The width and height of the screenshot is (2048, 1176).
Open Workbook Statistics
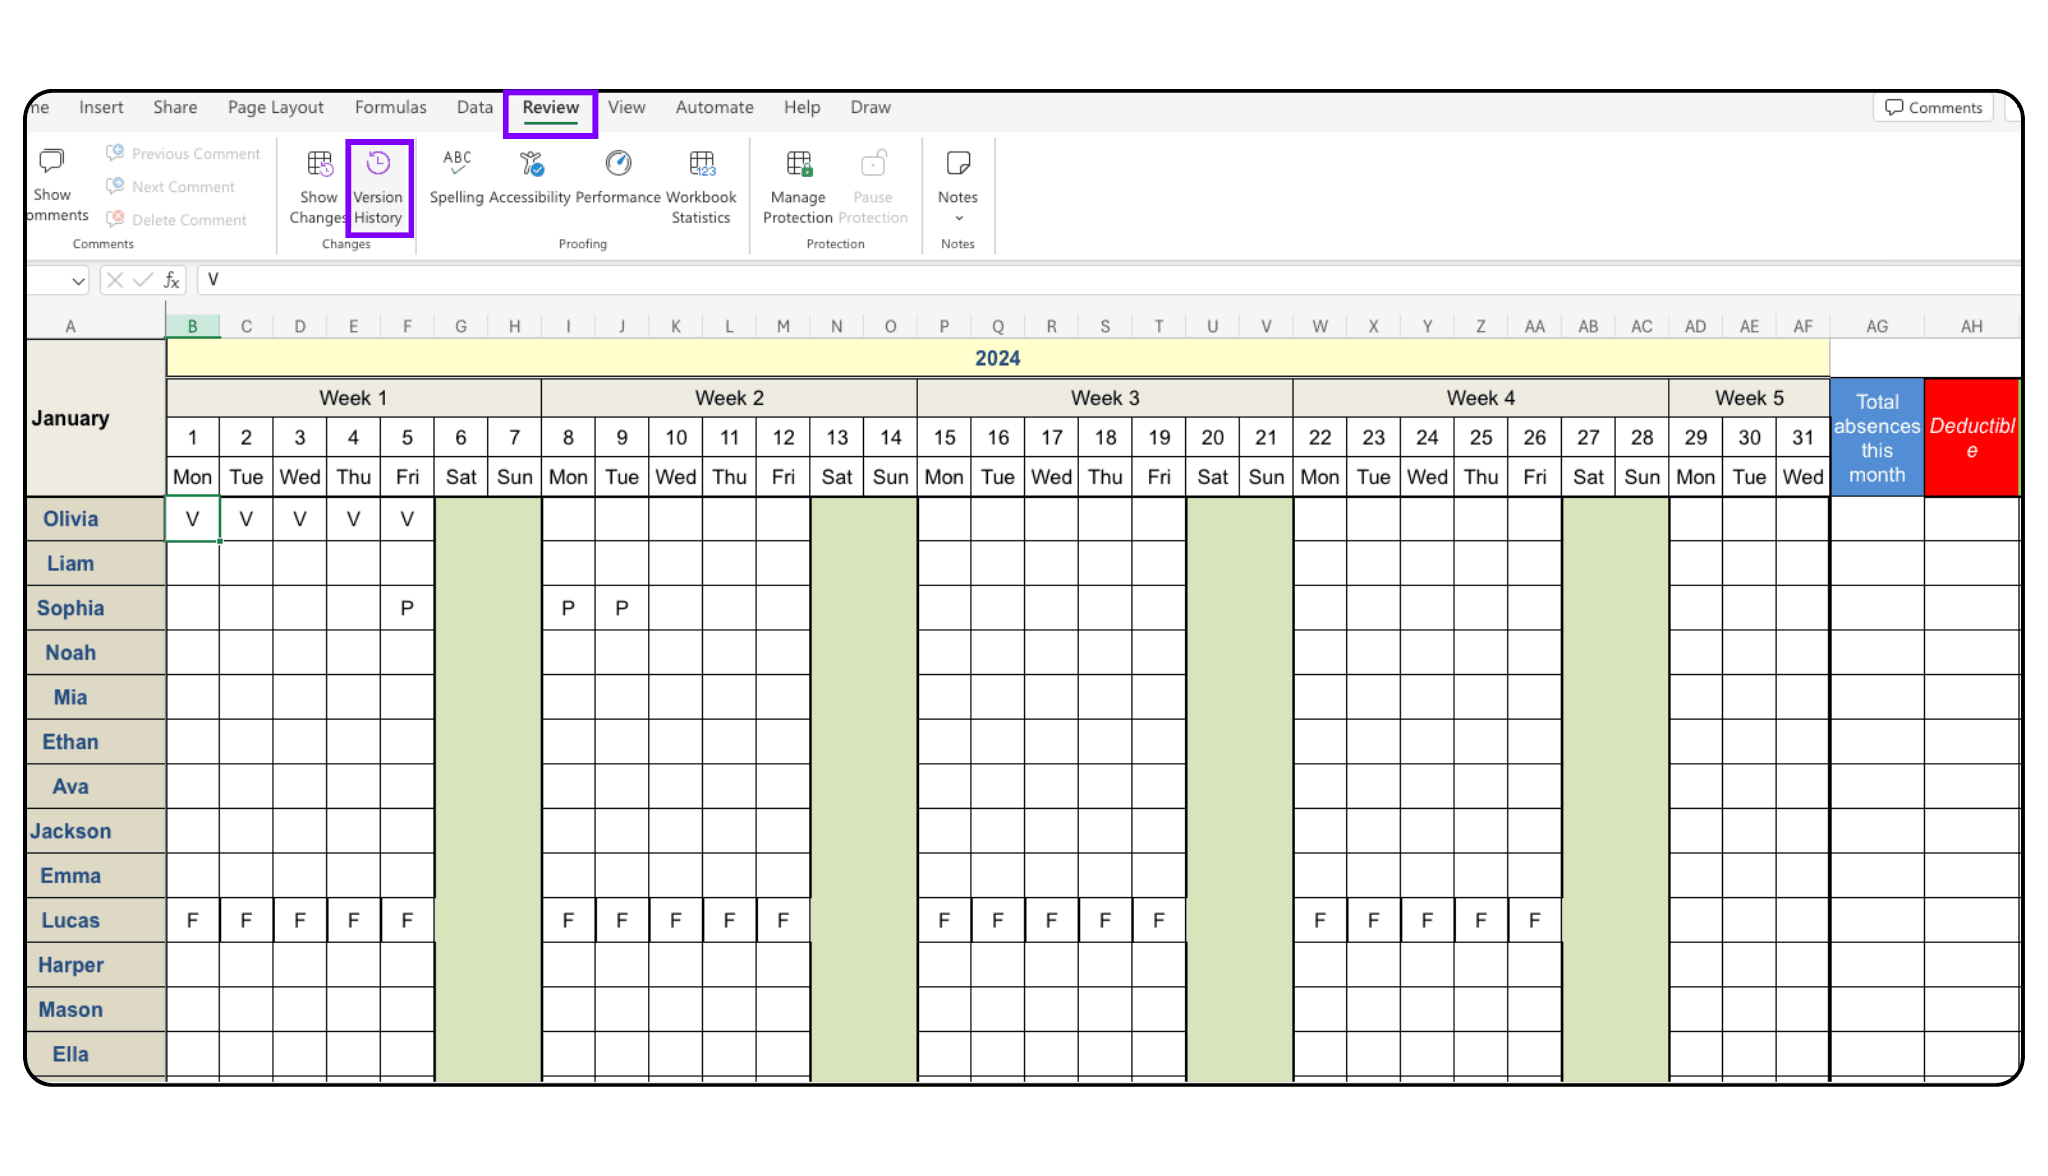pyautogui.click(x=701, y=188)
